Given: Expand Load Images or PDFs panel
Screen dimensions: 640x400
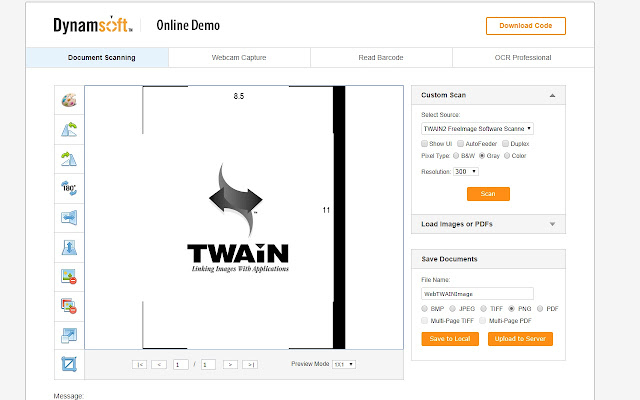Looking at the screenshot, I should [x=552, y=224].
